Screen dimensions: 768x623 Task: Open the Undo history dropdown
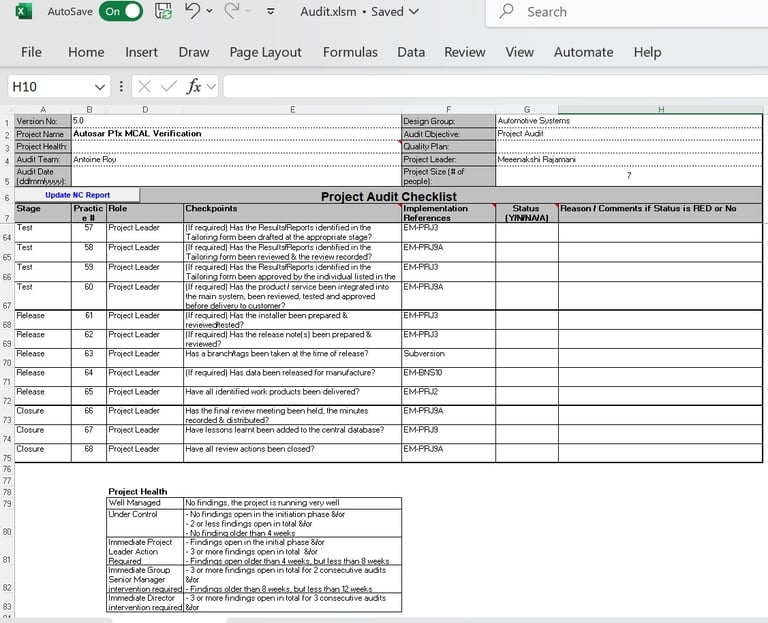[x=210, y=11]
